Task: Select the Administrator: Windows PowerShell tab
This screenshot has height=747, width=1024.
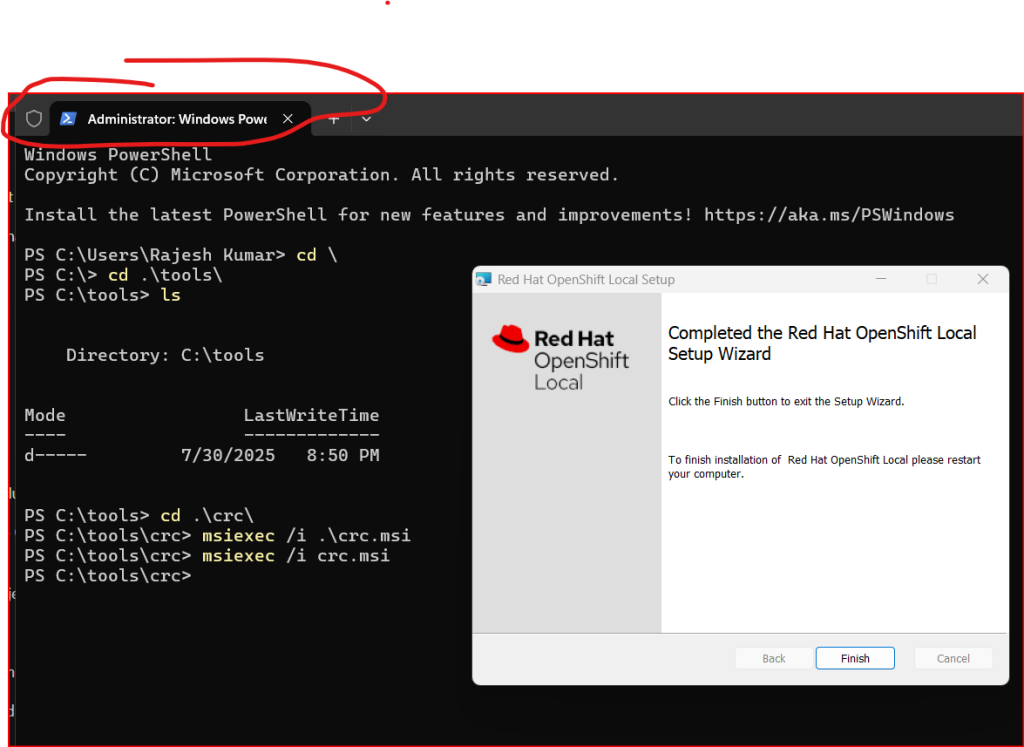Action: click(176, 119)
